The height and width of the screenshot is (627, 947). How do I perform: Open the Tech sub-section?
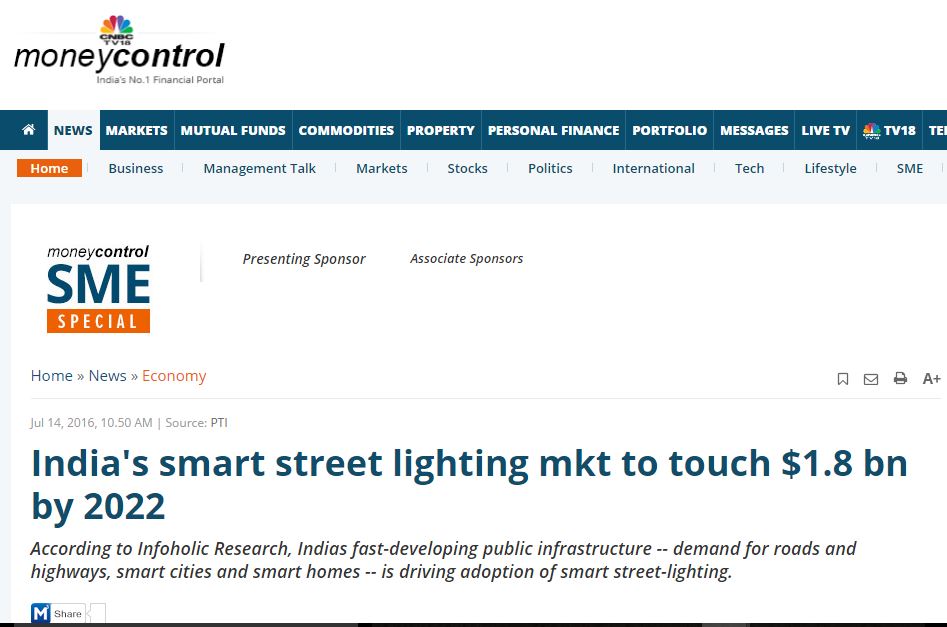pyautogui.click(x=750, y=169)
